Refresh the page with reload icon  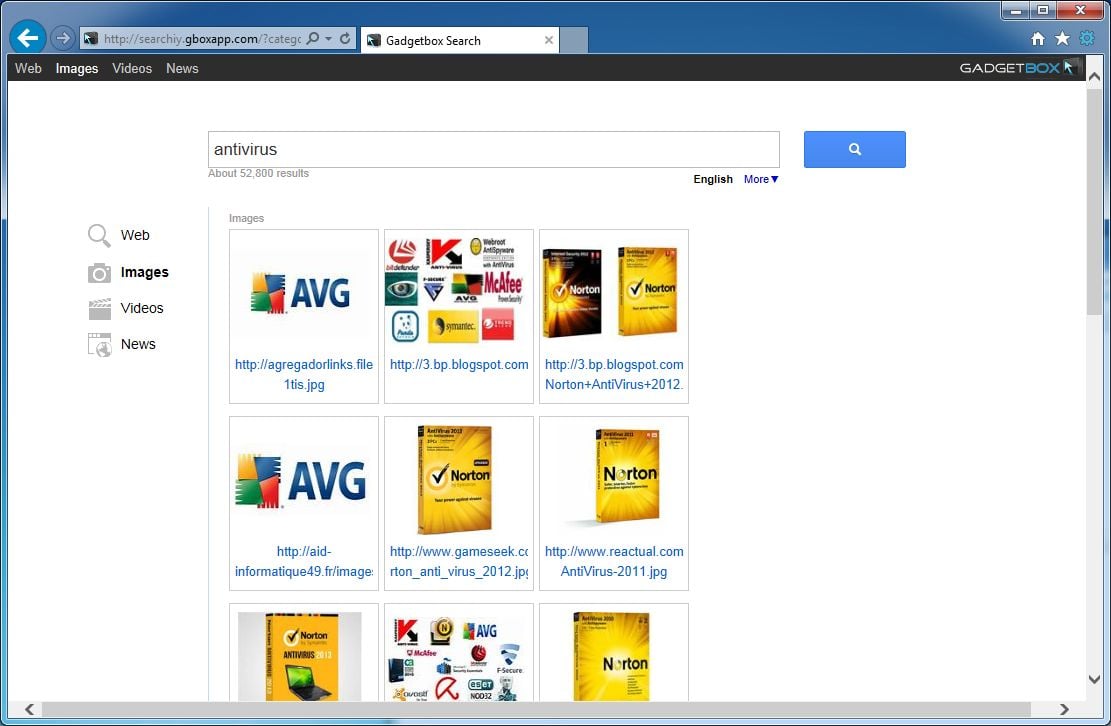(345, 38)
